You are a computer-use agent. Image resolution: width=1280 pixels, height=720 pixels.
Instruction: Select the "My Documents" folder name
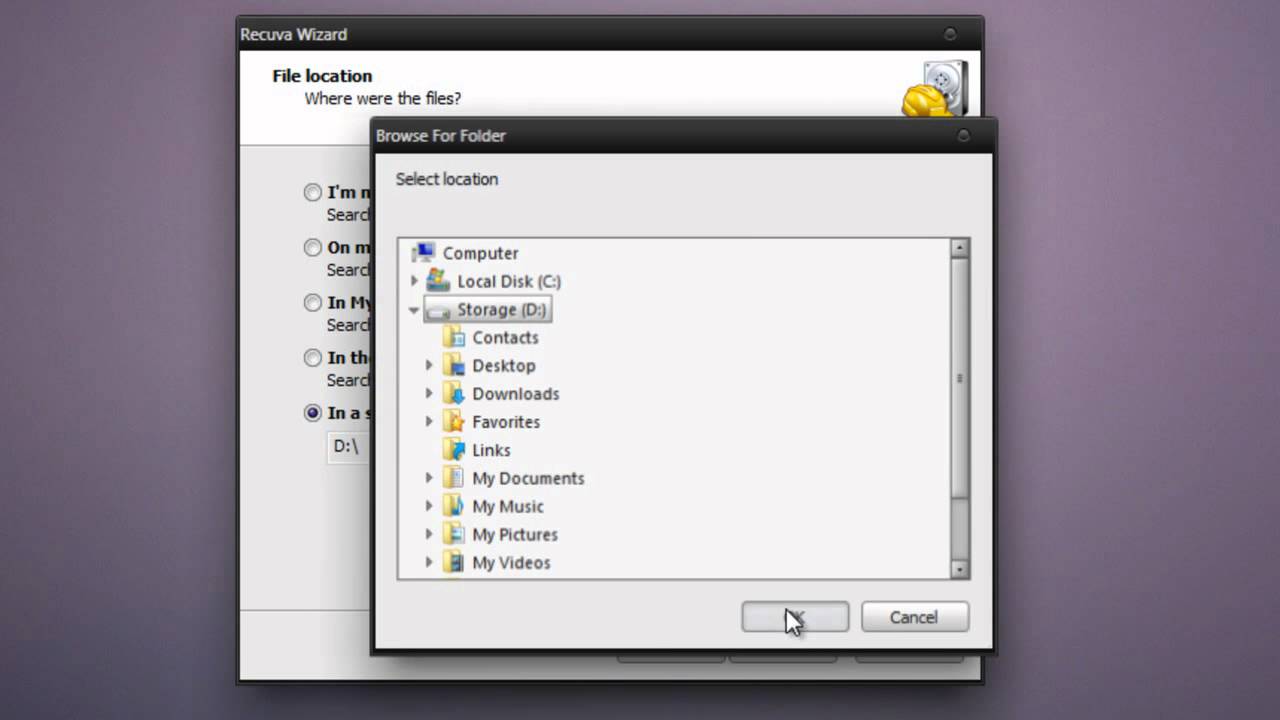click(528, 477)
